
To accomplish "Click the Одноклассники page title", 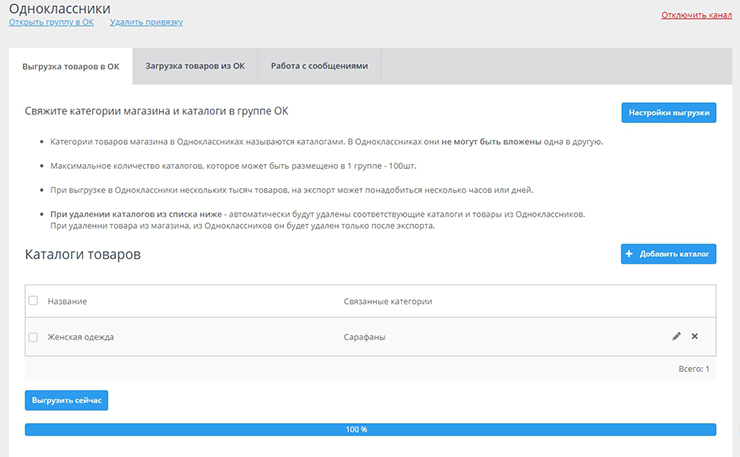I will (60, 8).
